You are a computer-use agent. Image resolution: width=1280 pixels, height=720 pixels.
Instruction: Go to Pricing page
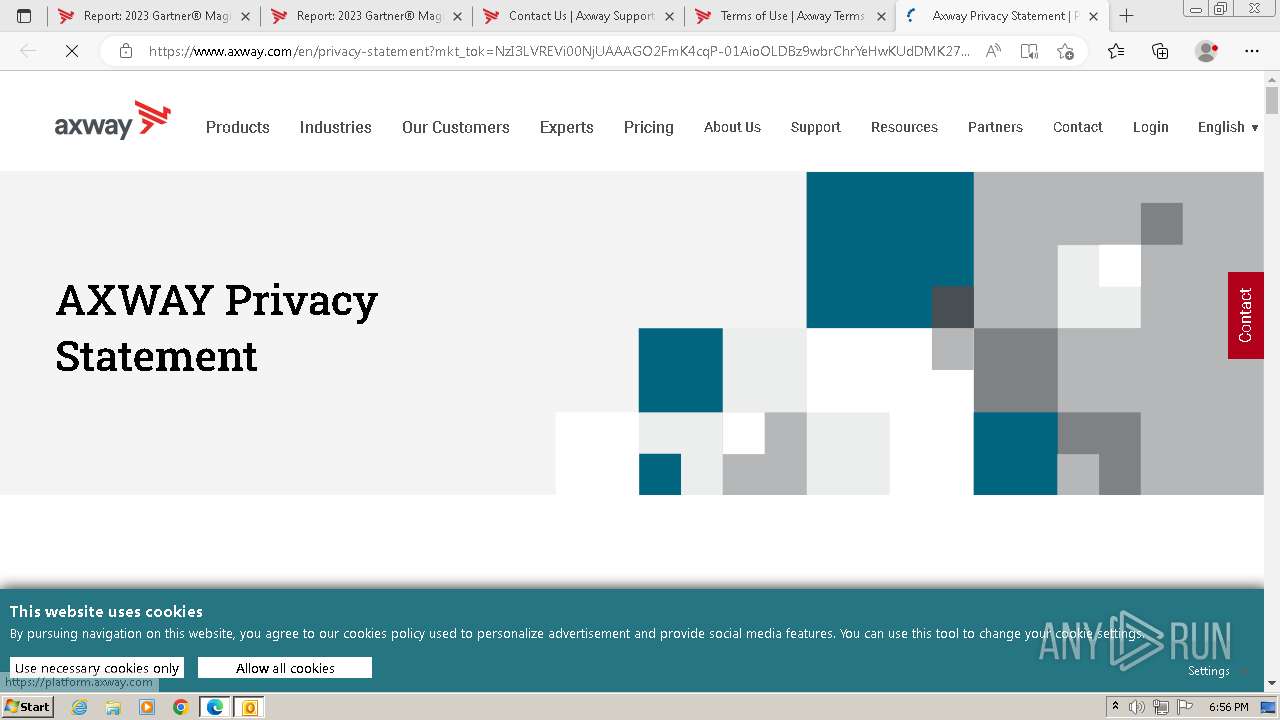pyautogui.click(x=649, y=127)
